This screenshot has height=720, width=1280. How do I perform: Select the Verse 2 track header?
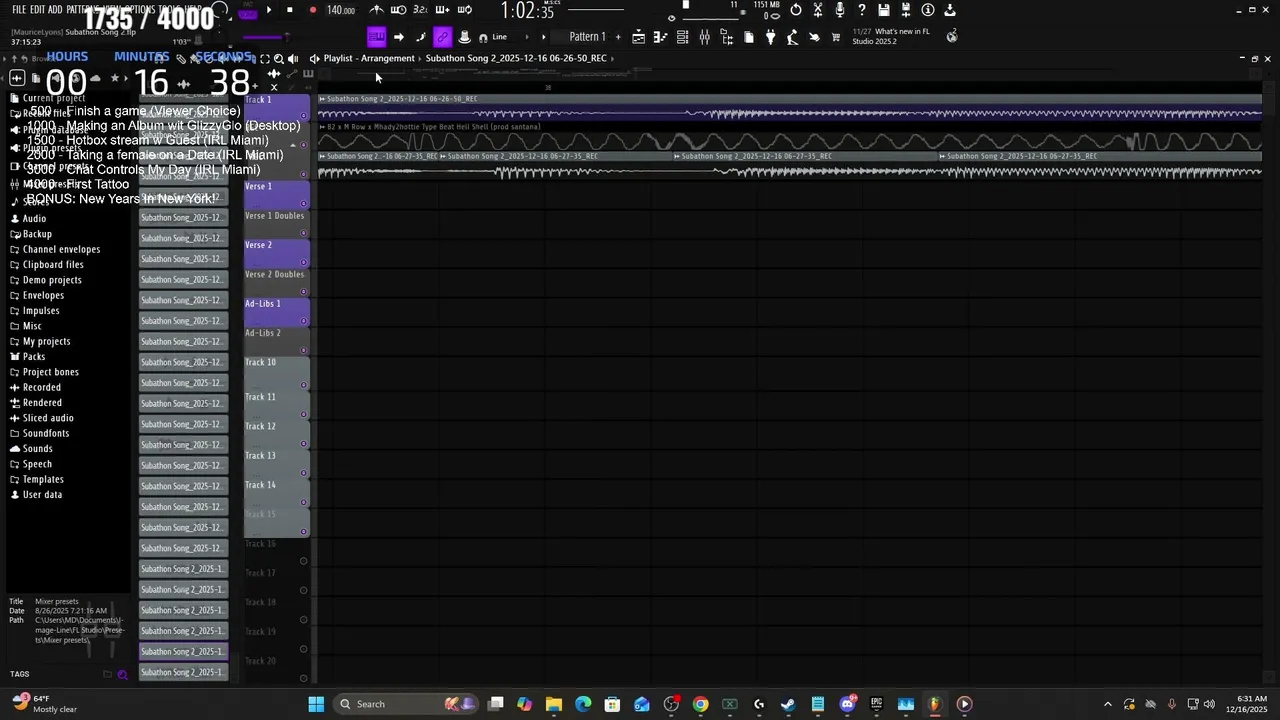tap(276, 253)
